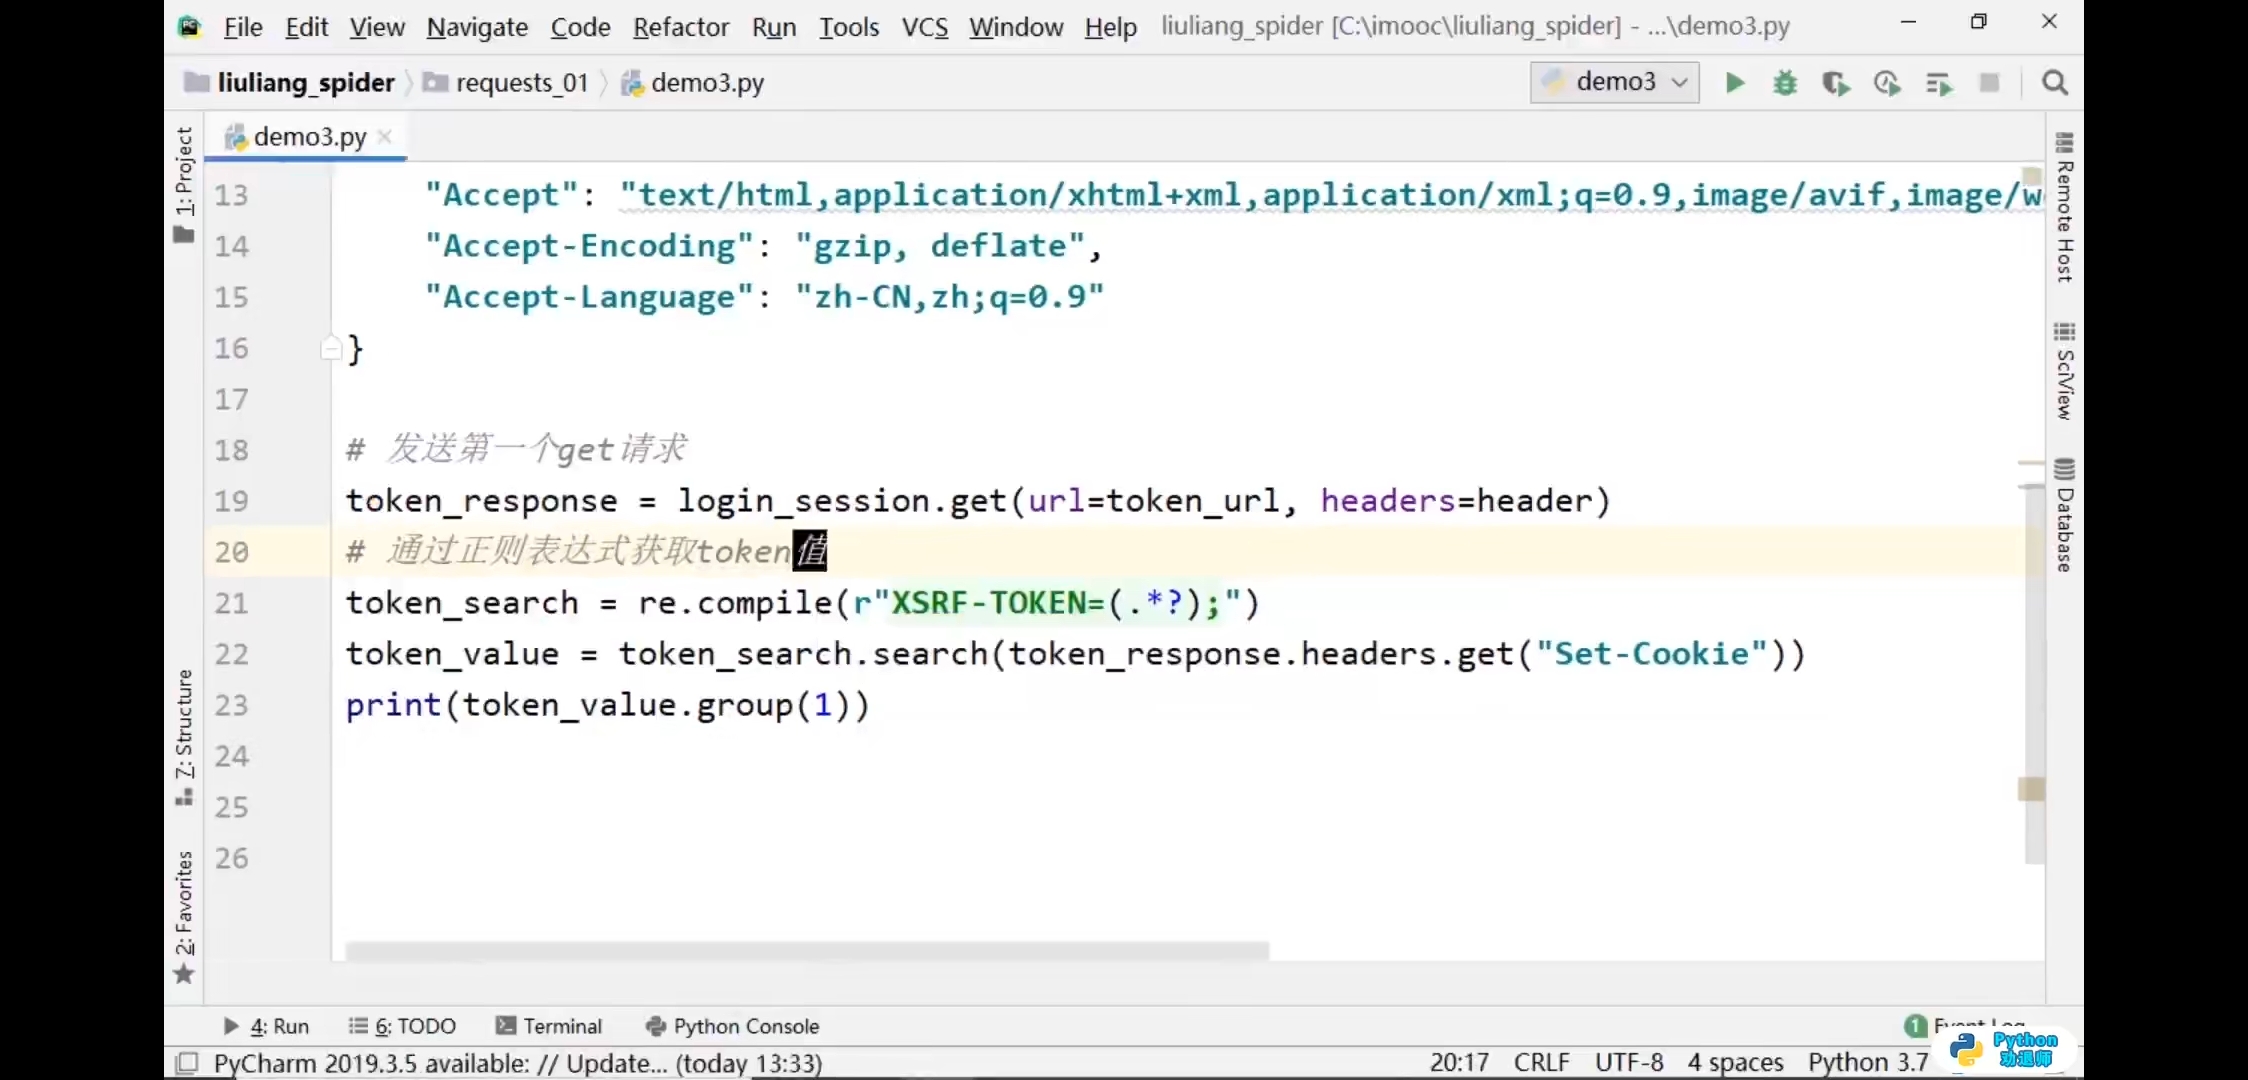Open the Favorites tool window

(x=184, y=917)
